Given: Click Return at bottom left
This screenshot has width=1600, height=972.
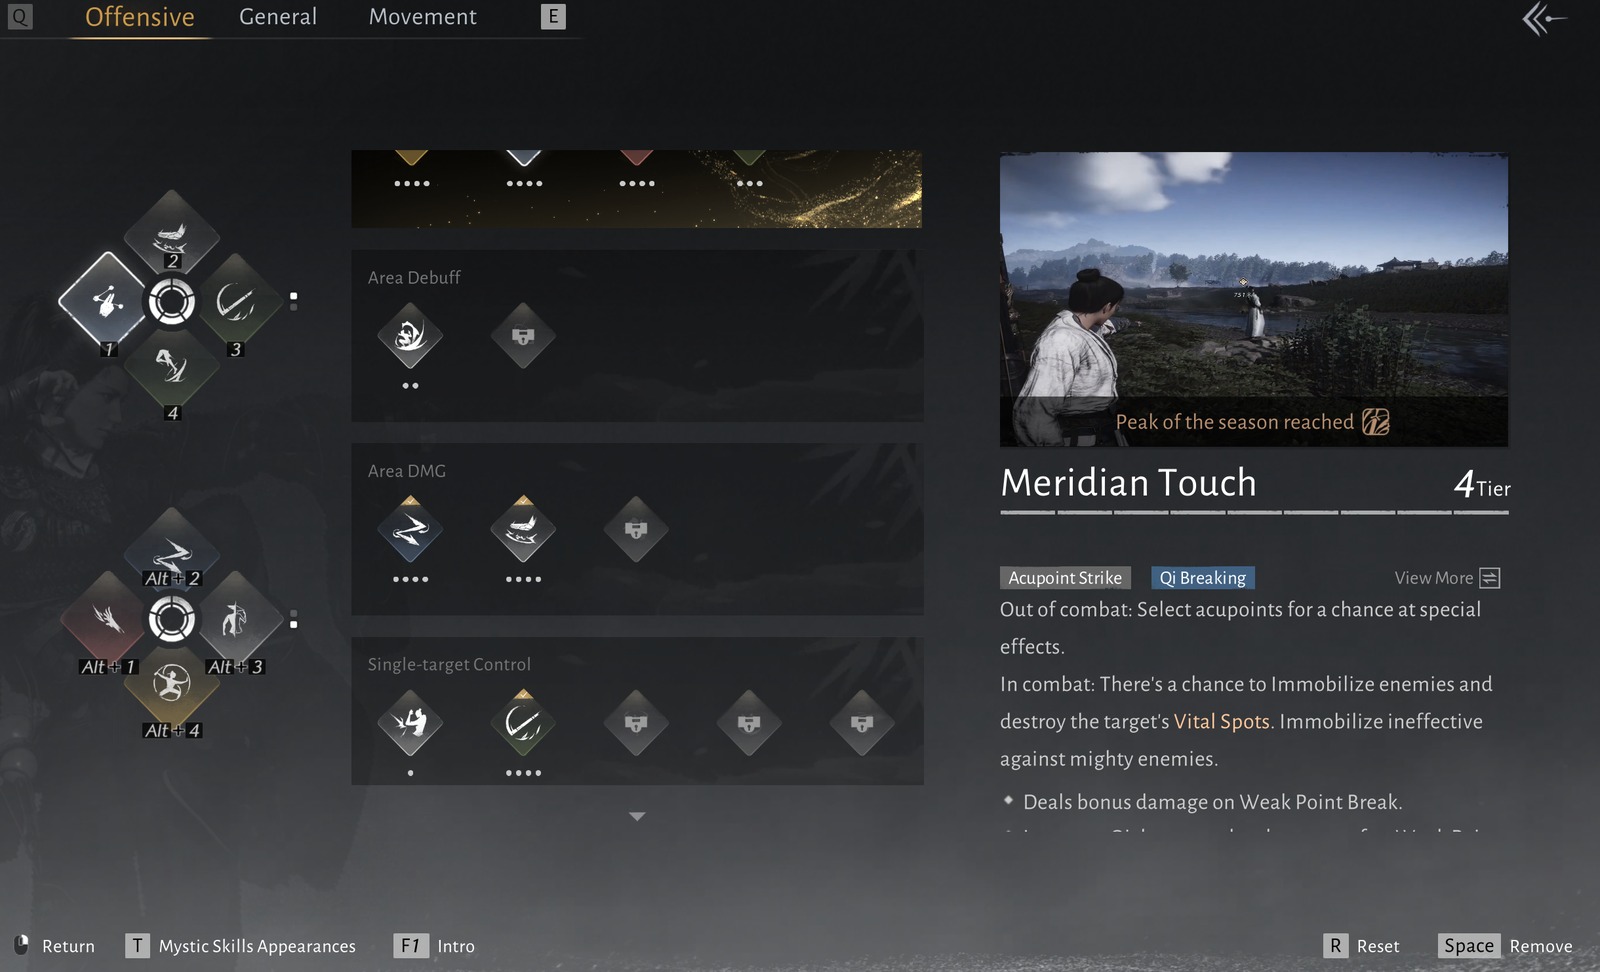Looking at the screenshot, I should [x=55, y=946].
